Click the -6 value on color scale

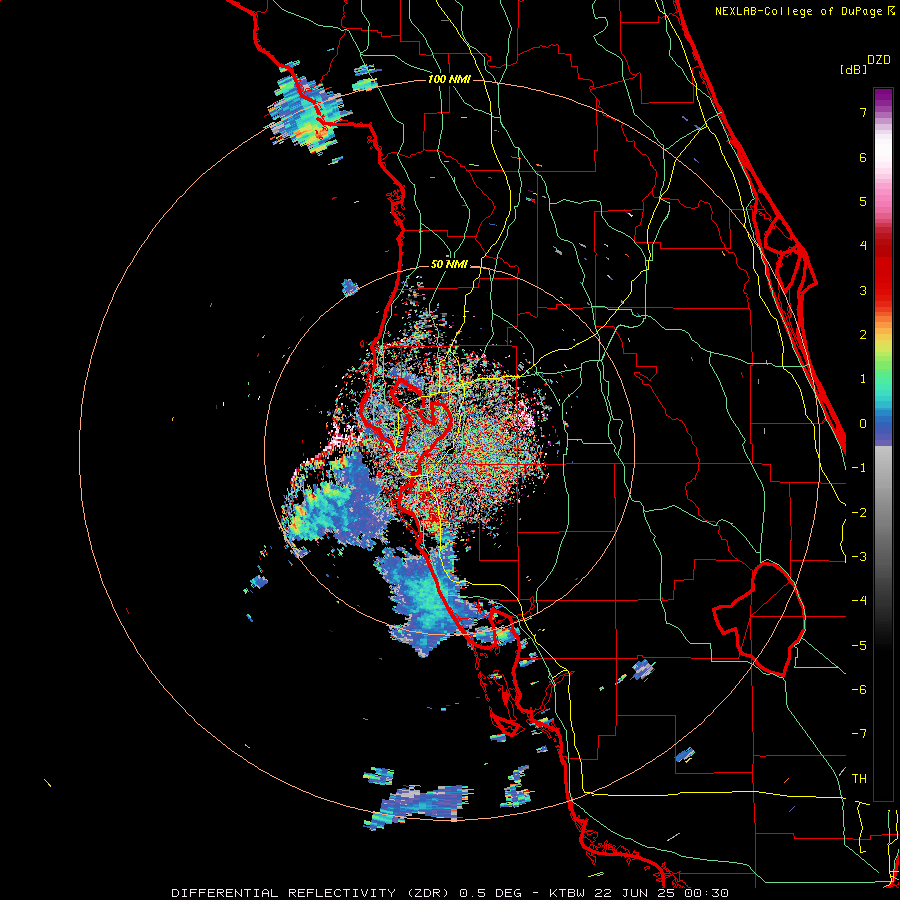(859, 690)
